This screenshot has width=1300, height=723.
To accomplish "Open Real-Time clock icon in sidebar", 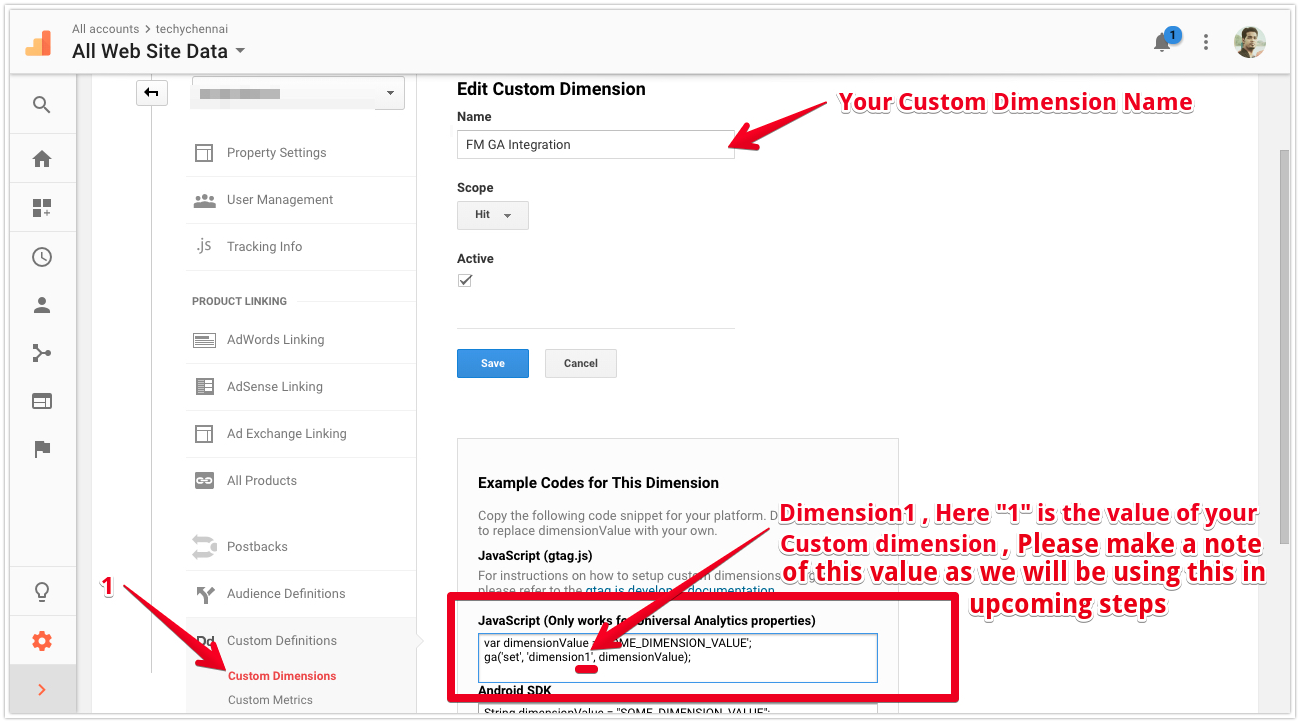I will tap(42, 257).
